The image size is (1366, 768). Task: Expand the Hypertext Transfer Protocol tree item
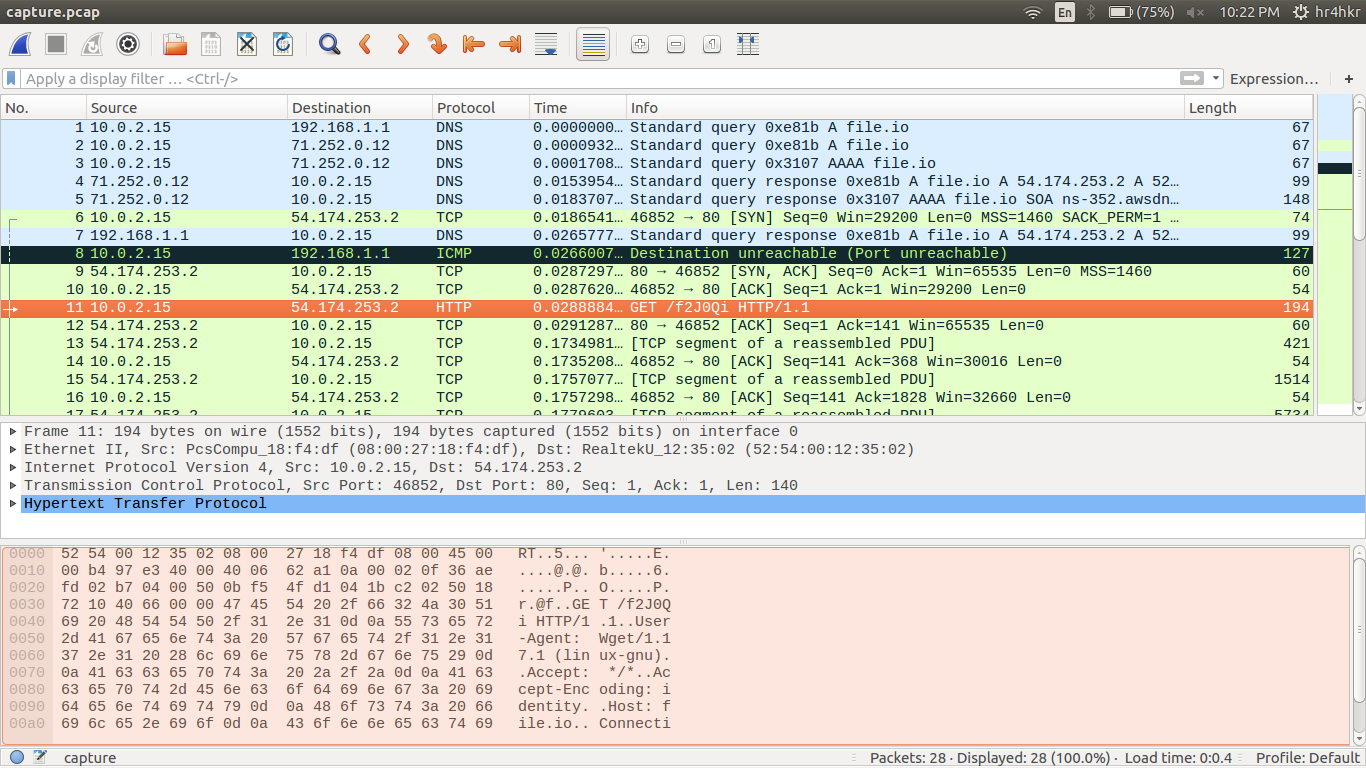tap(13, 504)
